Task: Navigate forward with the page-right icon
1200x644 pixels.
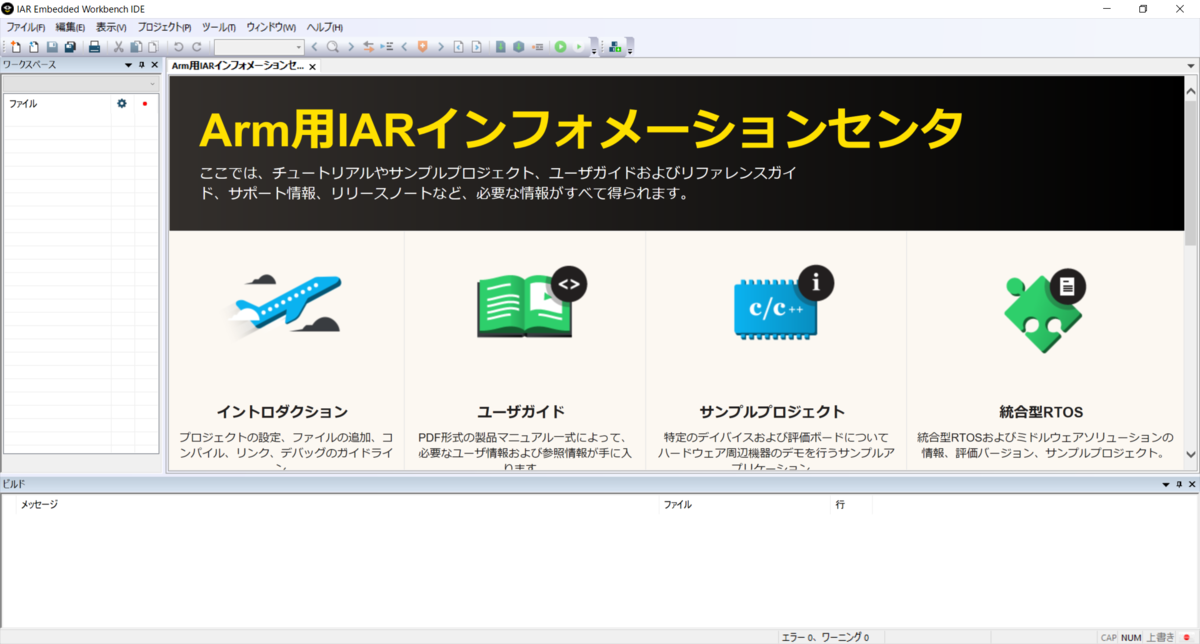Action: 476,47
